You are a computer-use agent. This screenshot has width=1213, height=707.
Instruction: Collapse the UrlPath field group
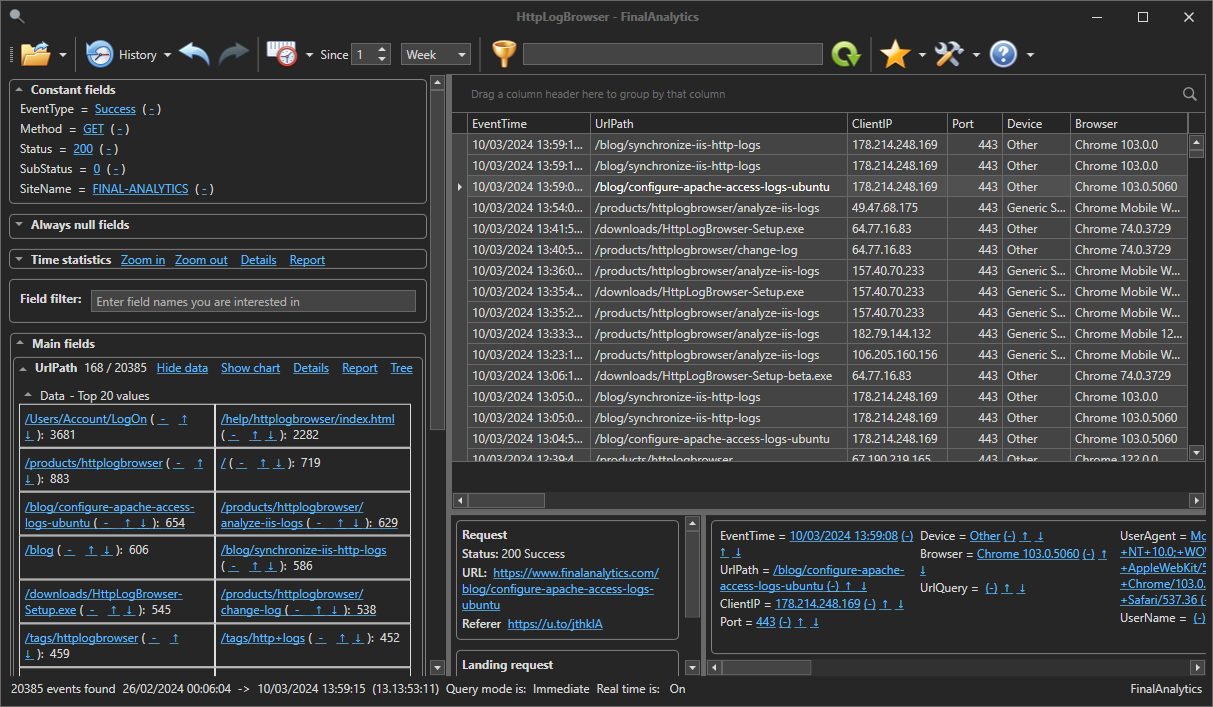(25, 368)
